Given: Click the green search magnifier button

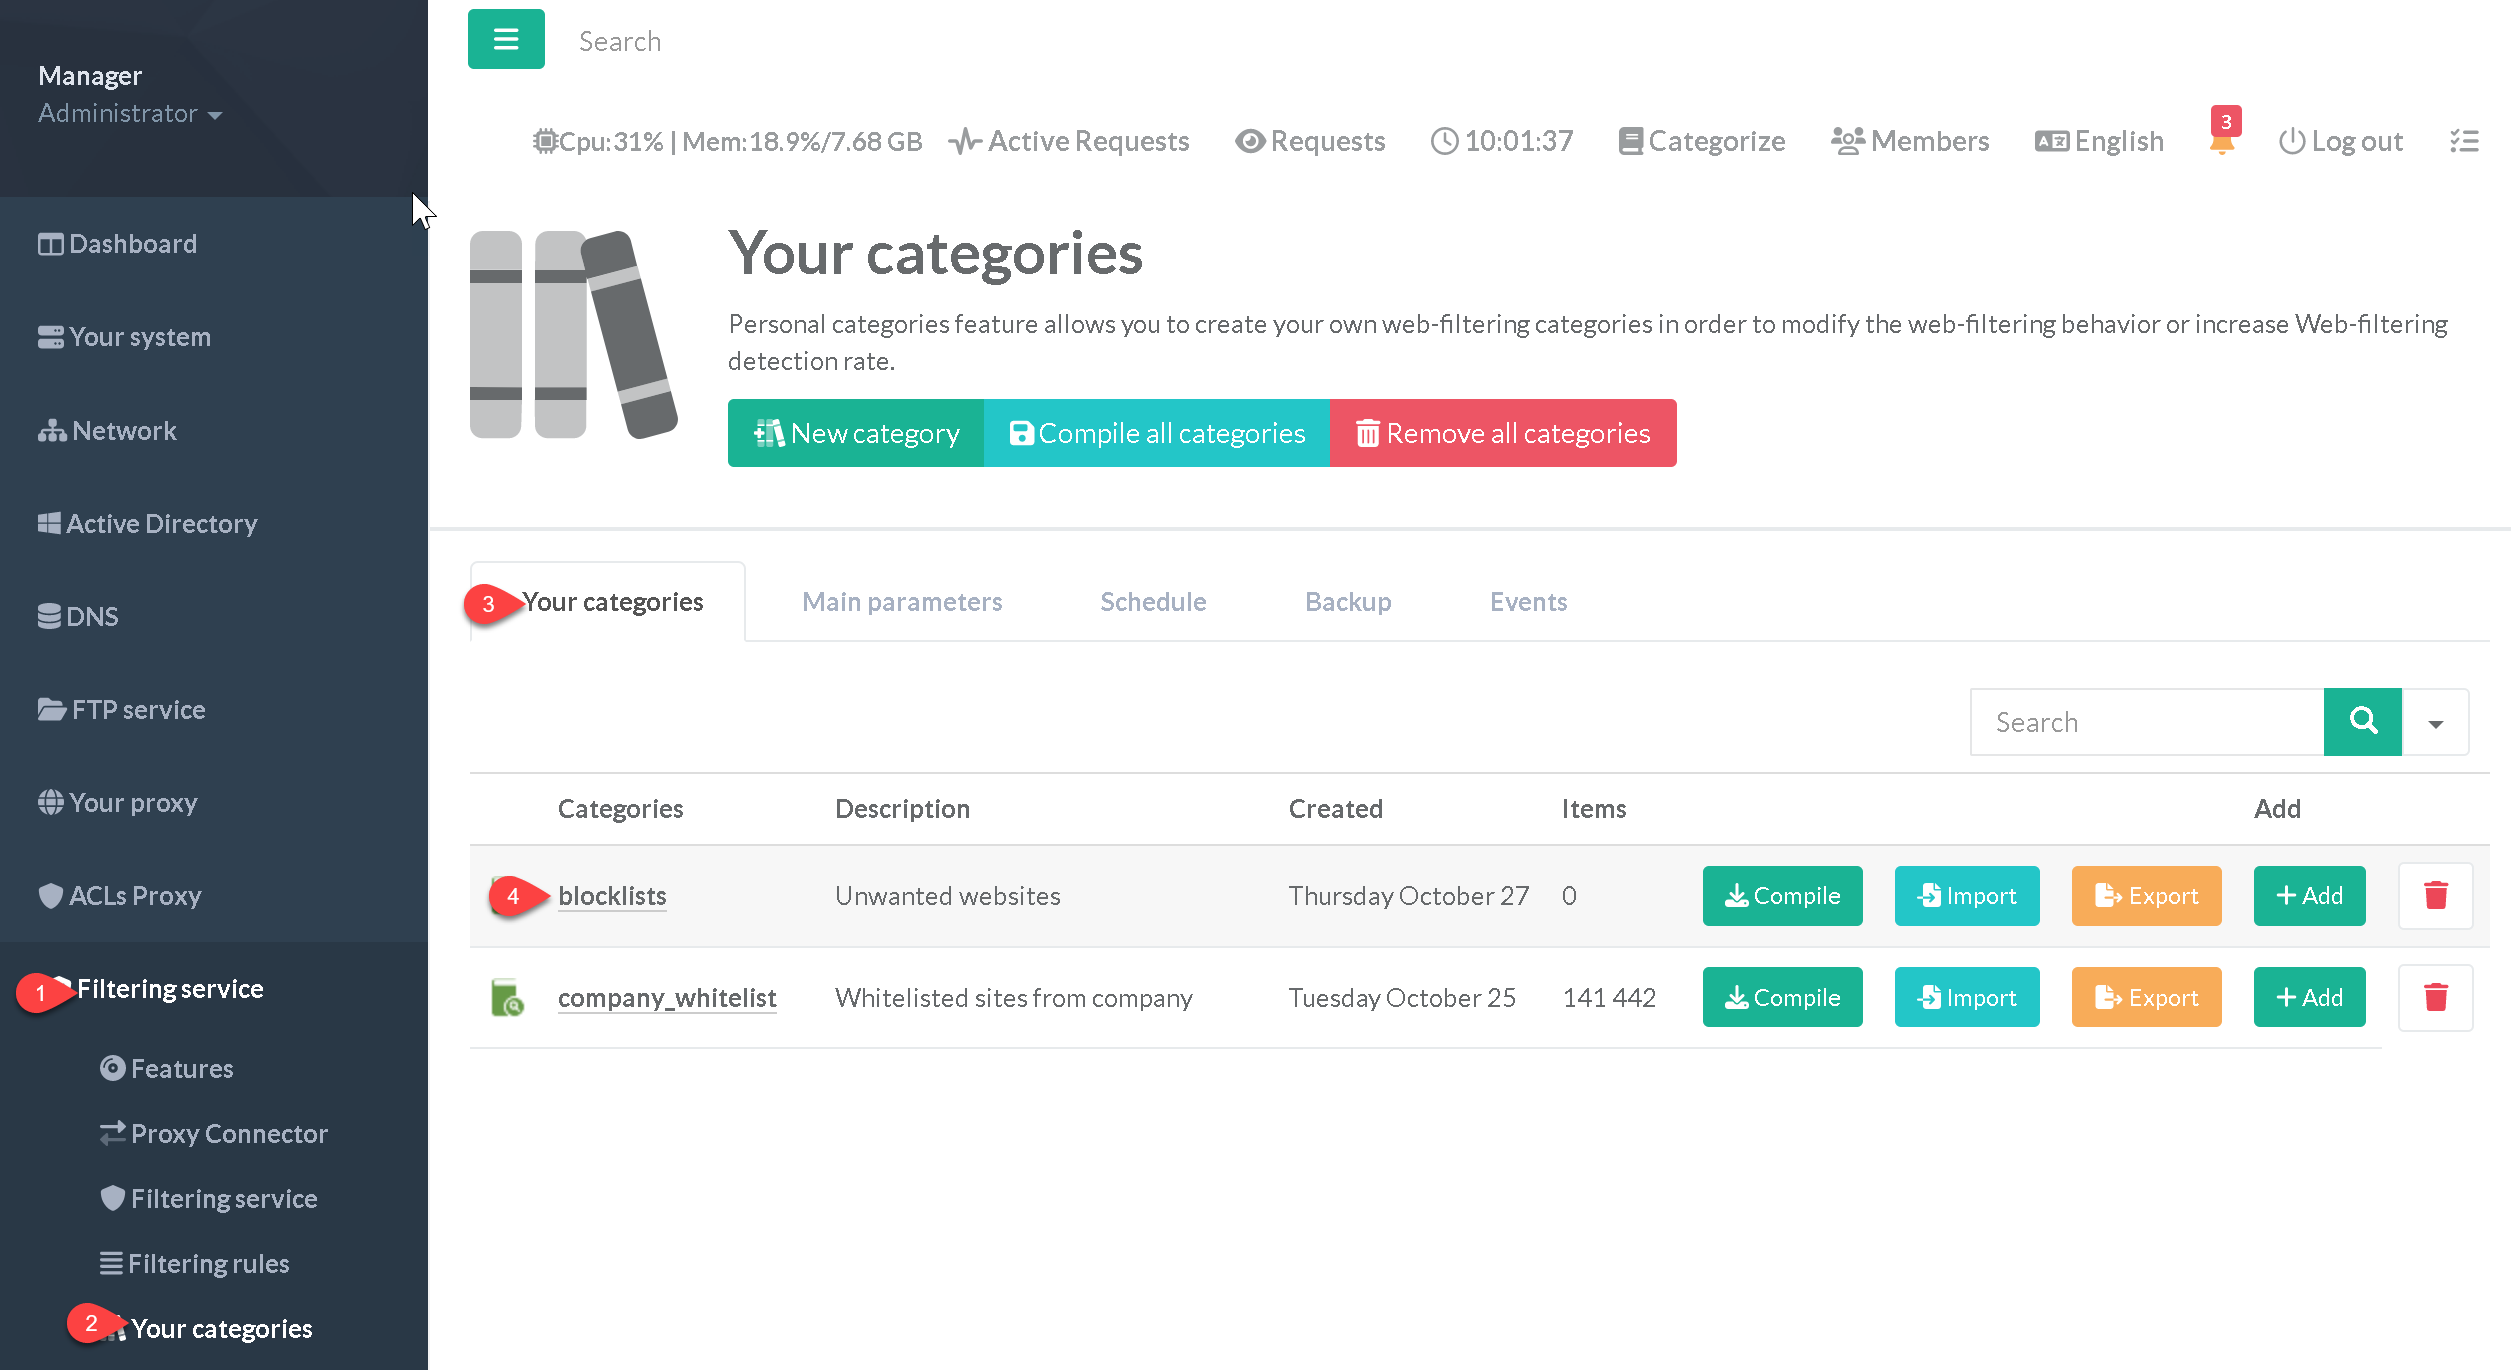Looking at the screenshot, I should pyautogui.click(x=2362, y=721).
